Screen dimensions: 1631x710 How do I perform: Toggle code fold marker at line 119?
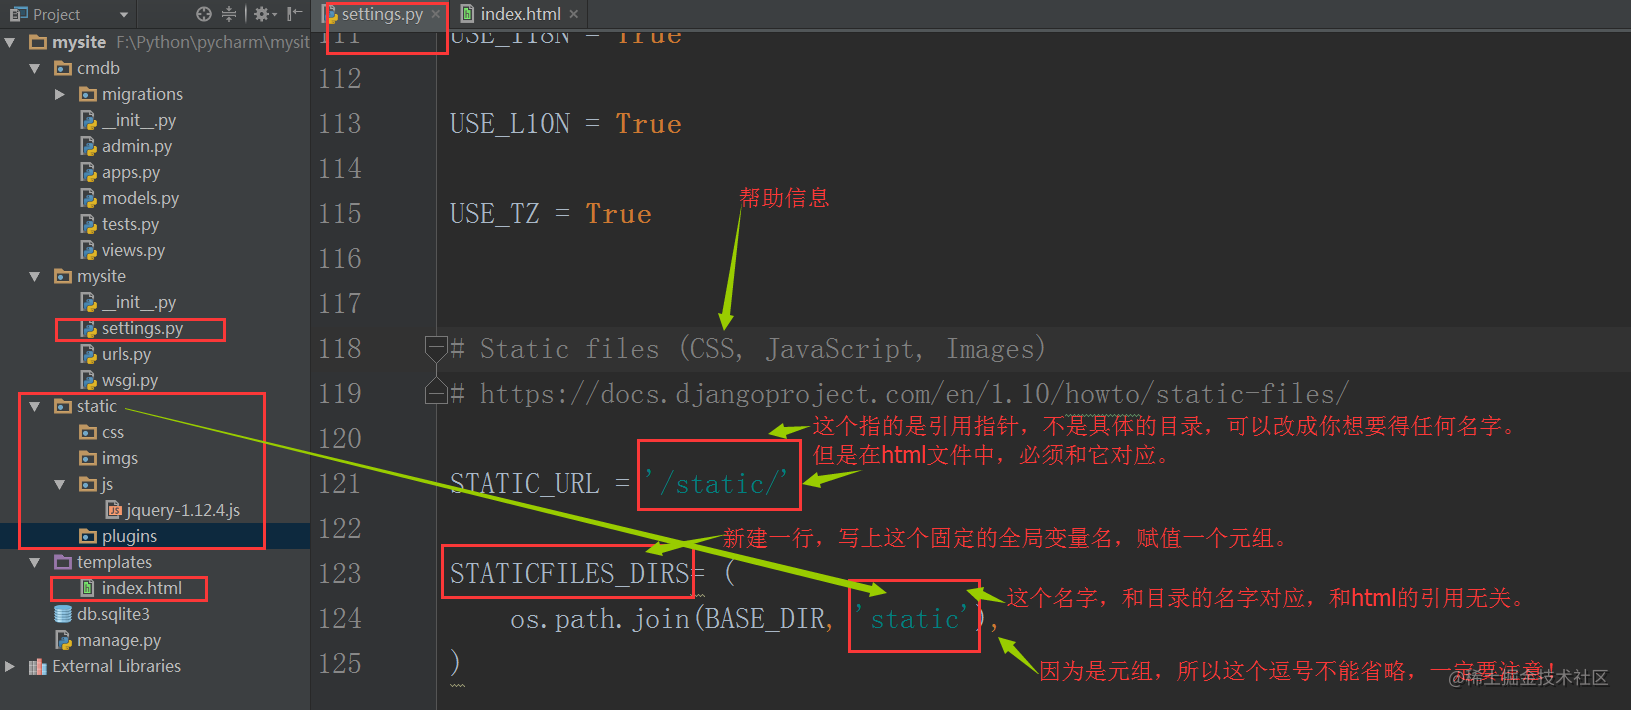[x=436, y=391]
